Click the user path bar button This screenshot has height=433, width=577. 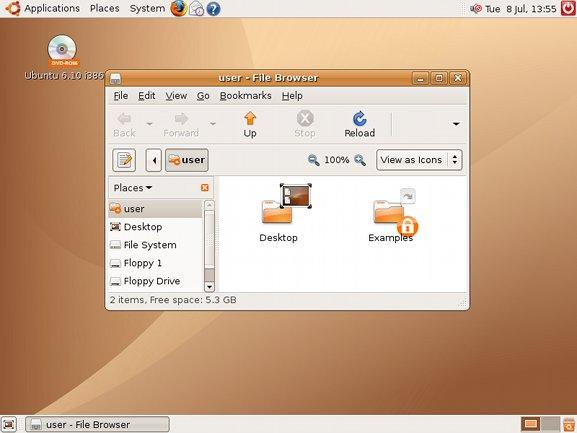(x=187, y=160)
